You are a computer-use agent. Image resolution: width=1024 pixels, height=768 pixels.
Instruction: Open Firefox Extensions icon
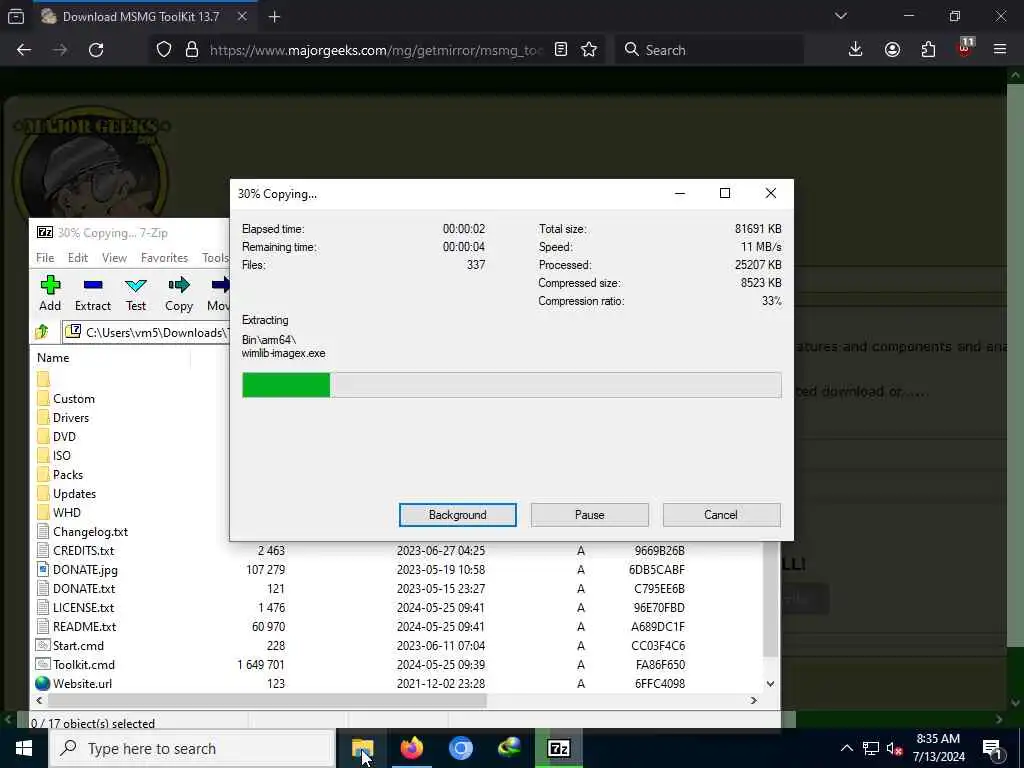coord(928,50)
